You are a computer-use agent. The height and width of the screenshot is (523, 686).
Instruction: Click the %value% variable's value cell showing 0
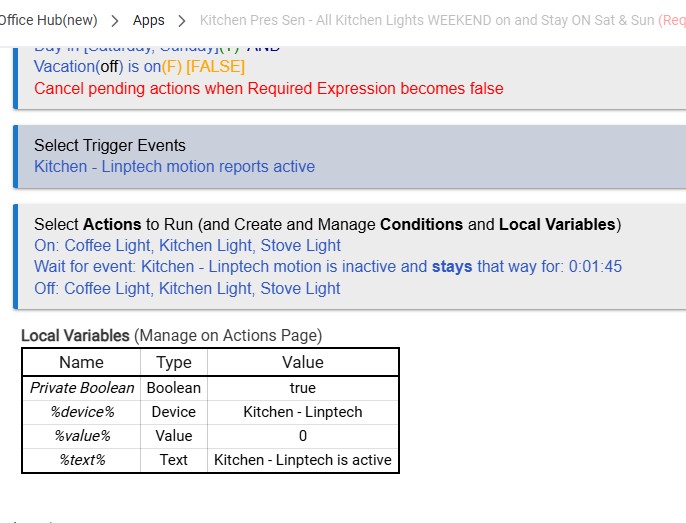coord(302,436)
